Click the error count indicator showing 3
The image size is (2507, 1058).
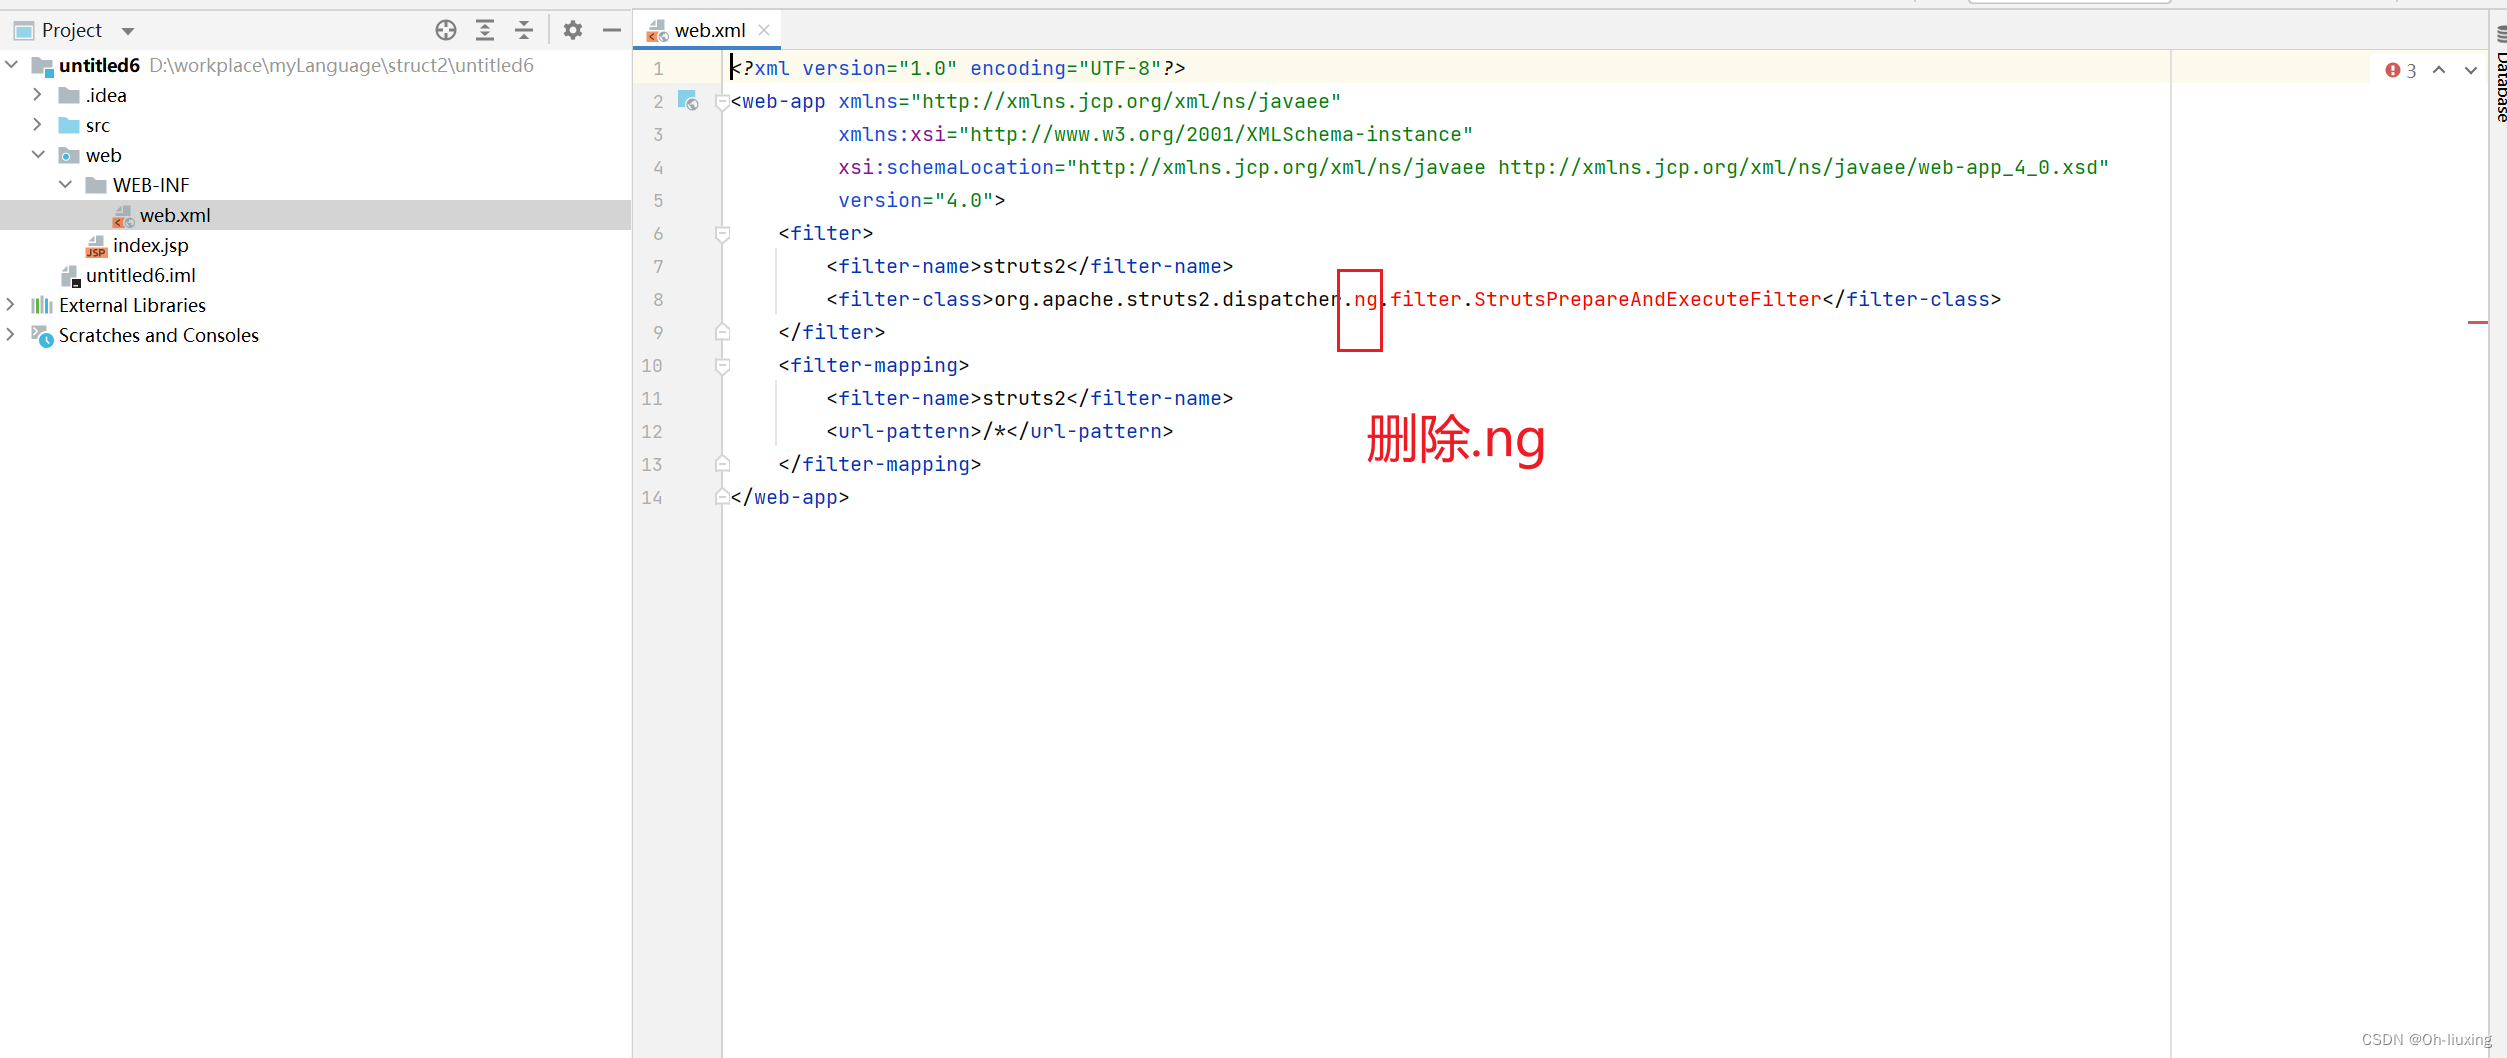click(x=2402, y=70)
